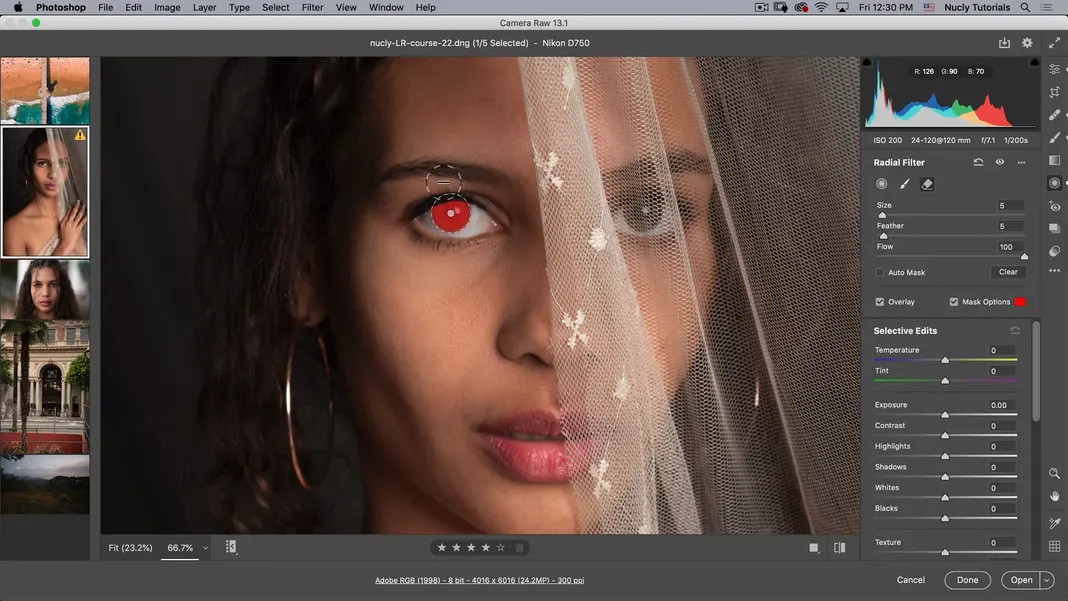Open the File menu
Viewport: 1068px width, 601px height.
tap(106, 7)
